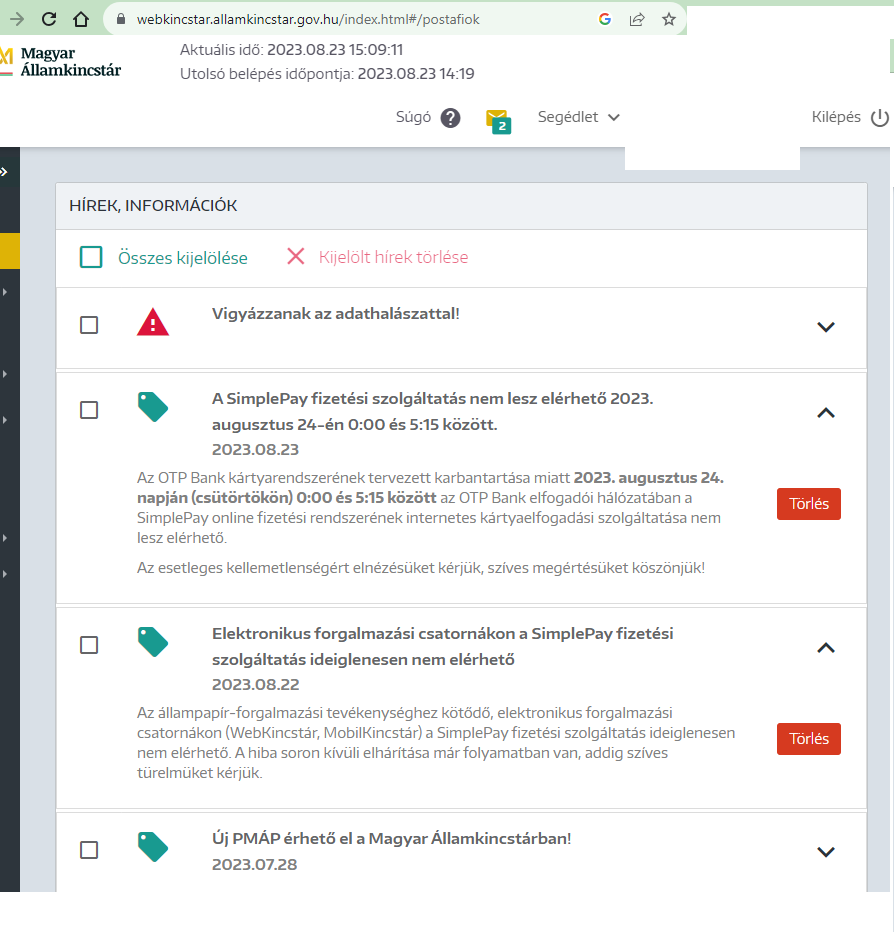Click the Súgó question mark icon
Screen dimensions: 895x932
451,118
